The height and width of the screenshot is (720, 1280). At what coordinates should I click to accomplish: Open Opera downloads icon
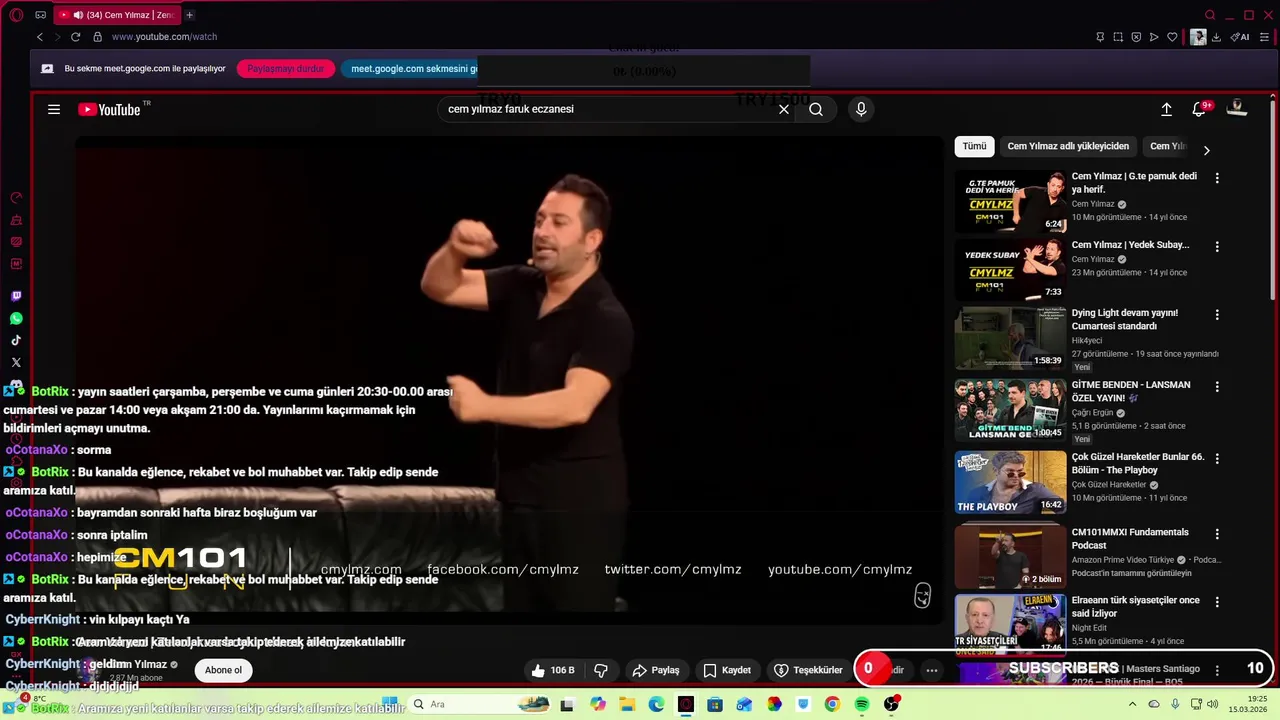(x=1216, y=37)
